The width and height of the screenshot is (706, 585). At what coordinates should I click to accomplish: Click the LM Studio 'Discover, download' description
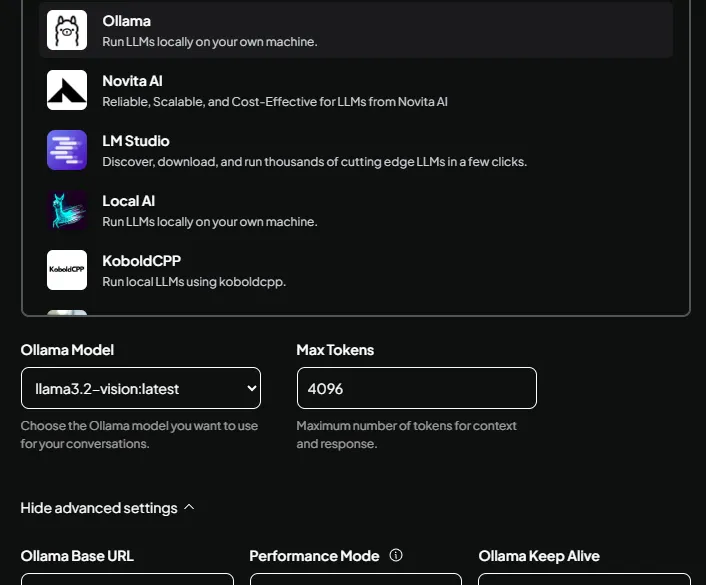315,162
